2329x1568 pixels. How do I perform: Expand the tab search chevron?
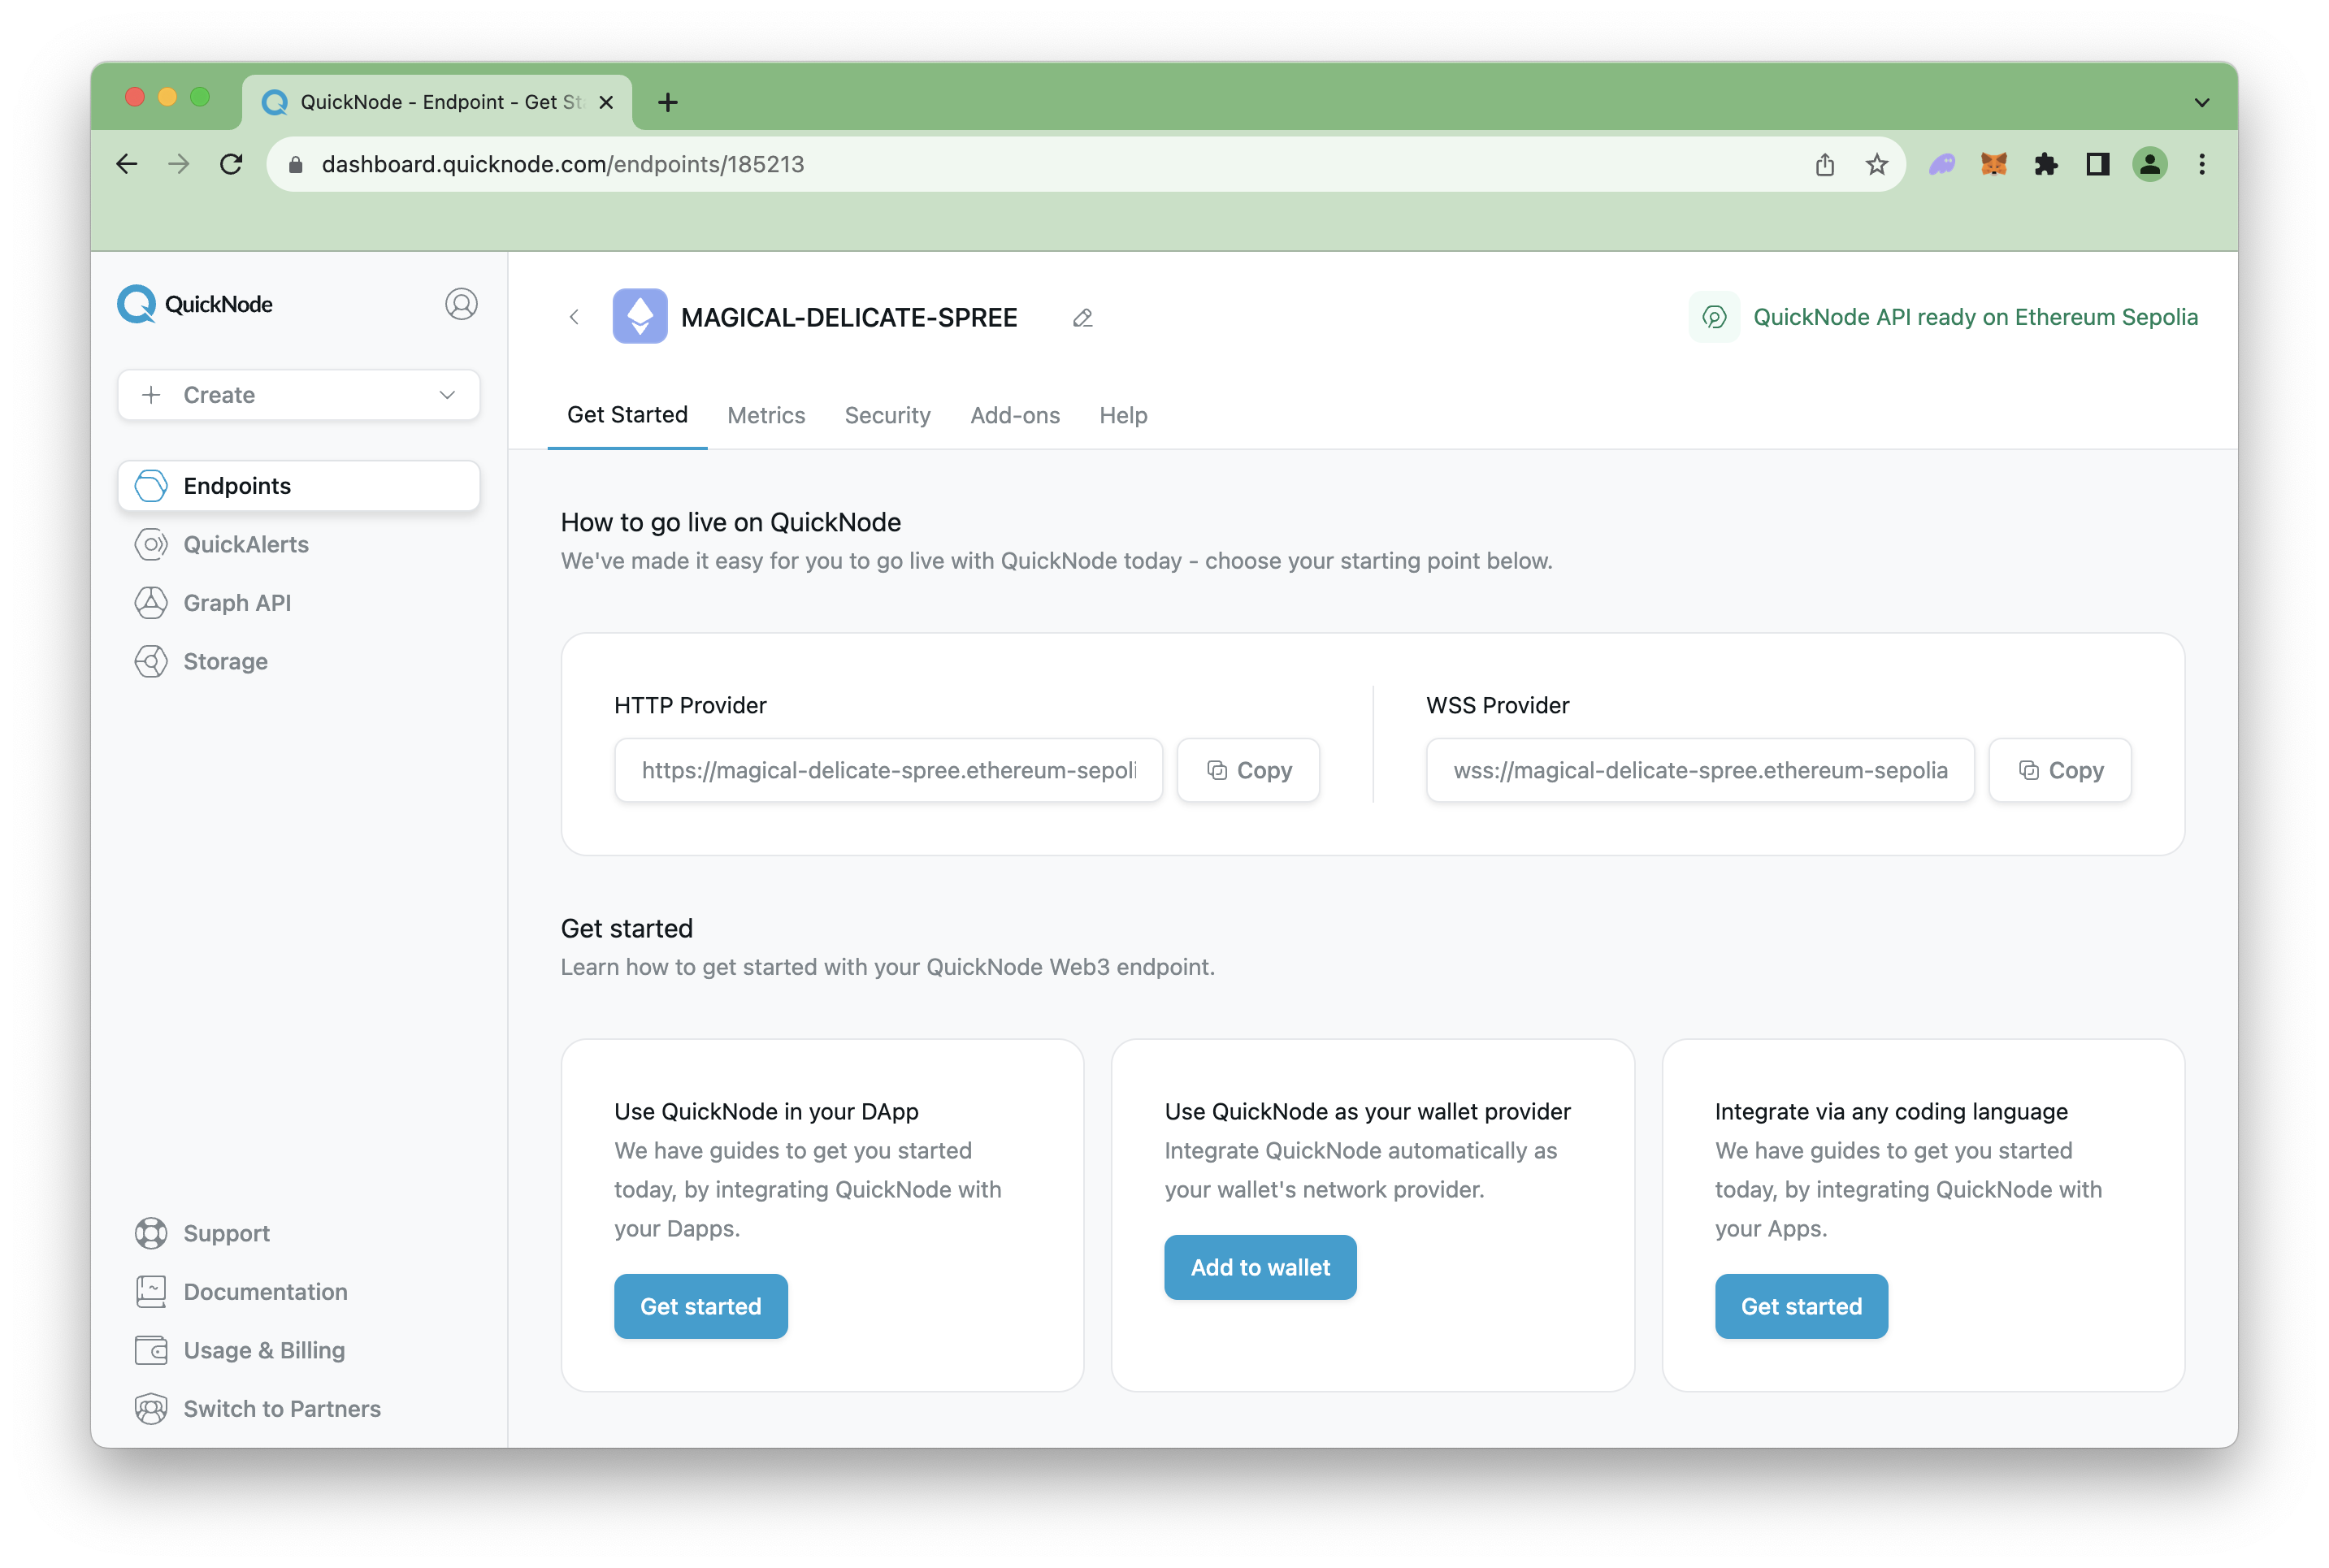[2202, 102]
